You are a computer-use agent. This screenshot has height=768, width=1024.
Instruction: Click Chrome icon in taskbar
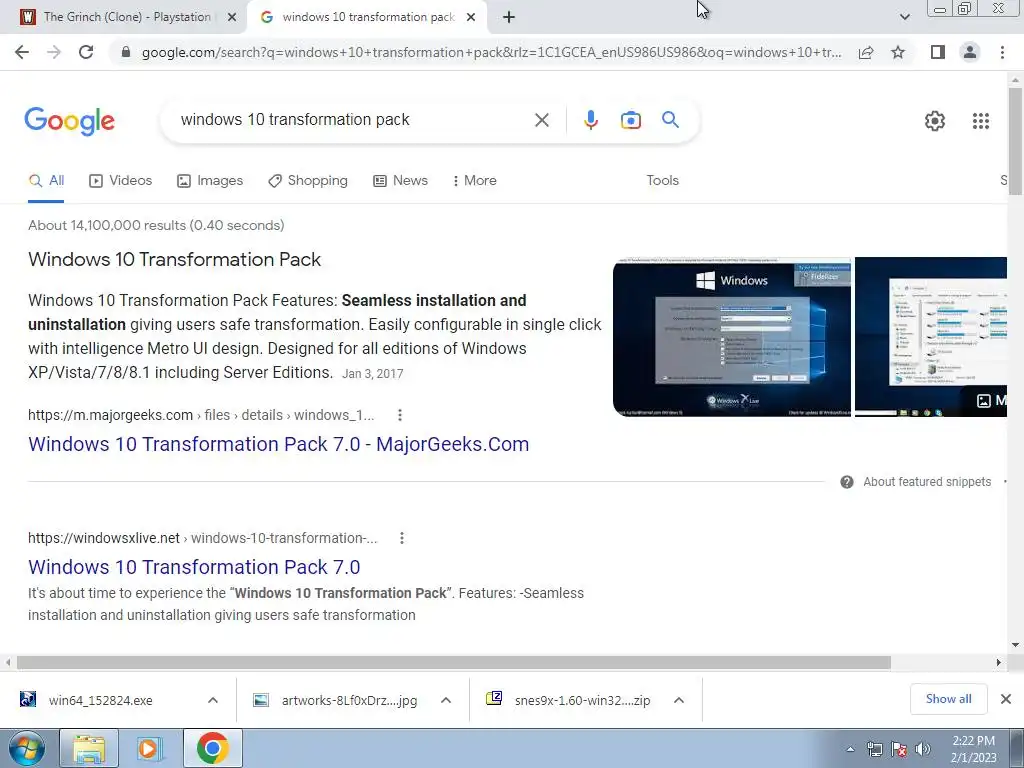[212, 748]
